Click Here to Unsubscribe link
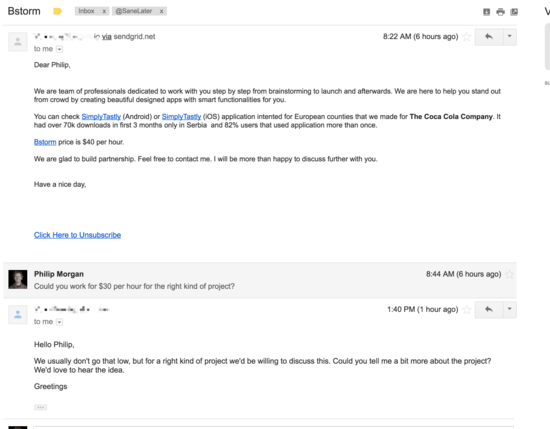Screen dimensions: 550x429 (x=78, y=235)
